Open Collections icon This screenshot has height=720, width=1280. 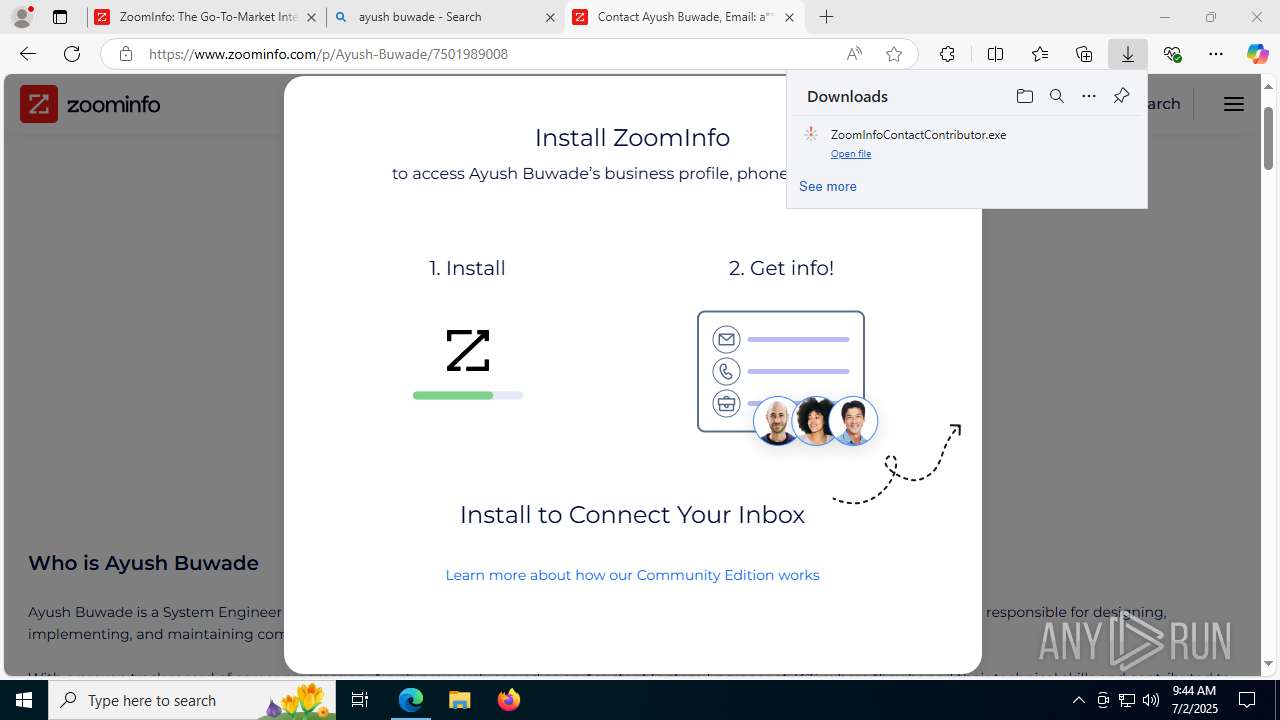pos(1084,54)
